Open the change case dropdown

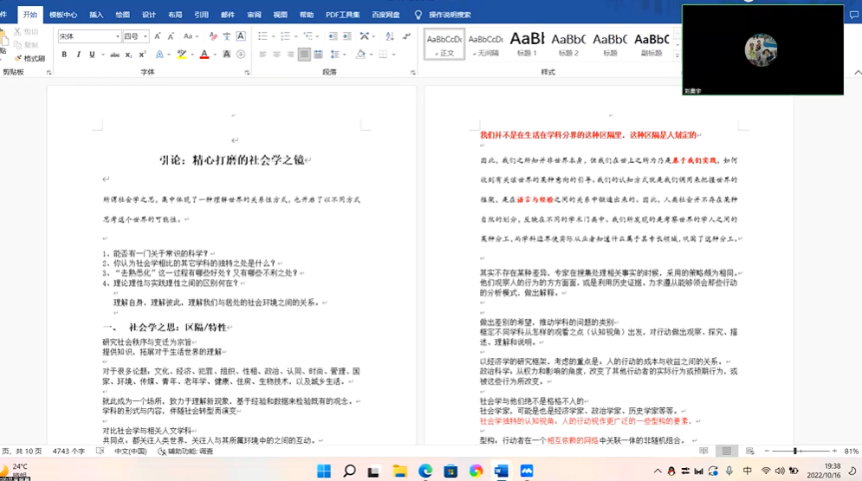[191, 36]
